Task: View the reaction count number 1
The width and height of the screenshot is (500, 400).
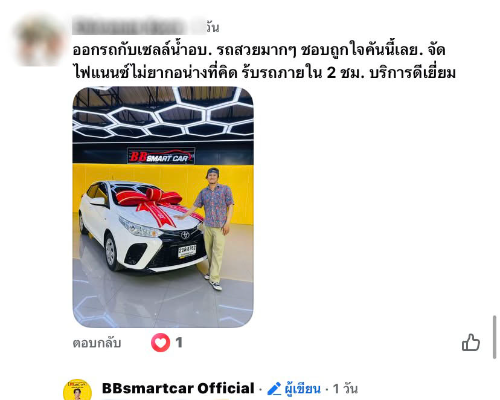Action: click(x=179, y=342)
